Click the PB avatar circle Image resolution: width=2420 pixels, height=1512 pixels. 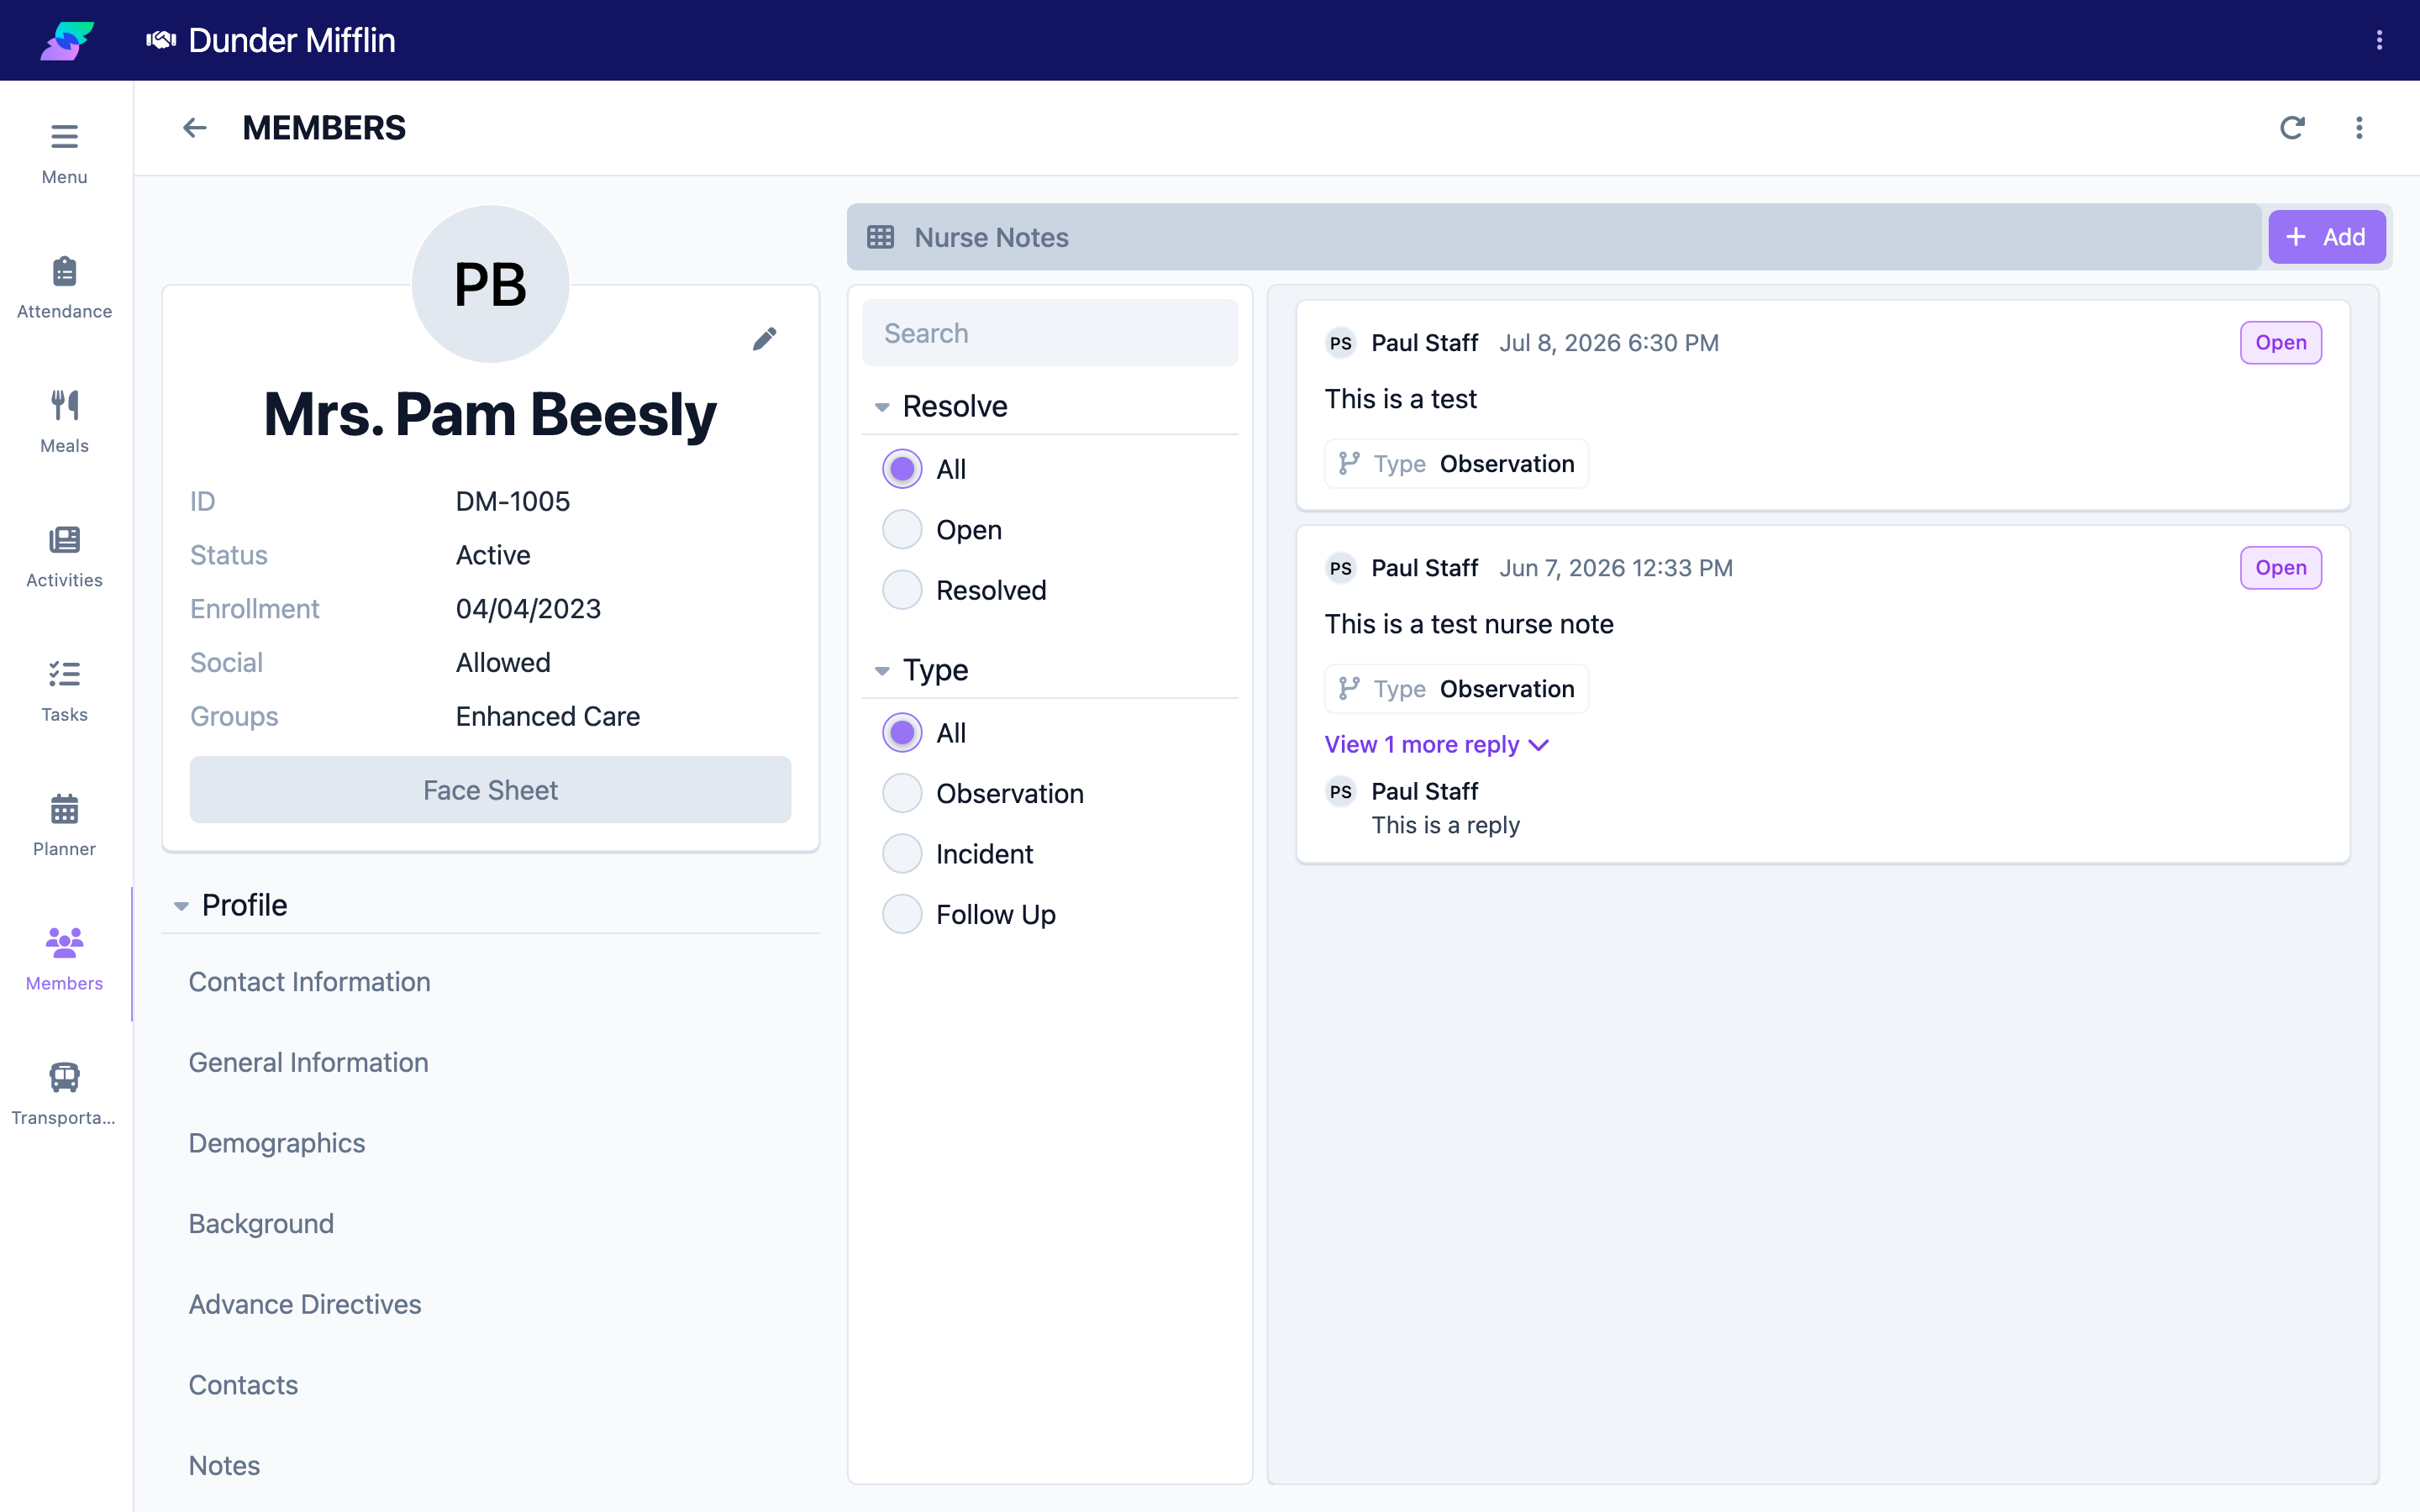pos(490,284)
